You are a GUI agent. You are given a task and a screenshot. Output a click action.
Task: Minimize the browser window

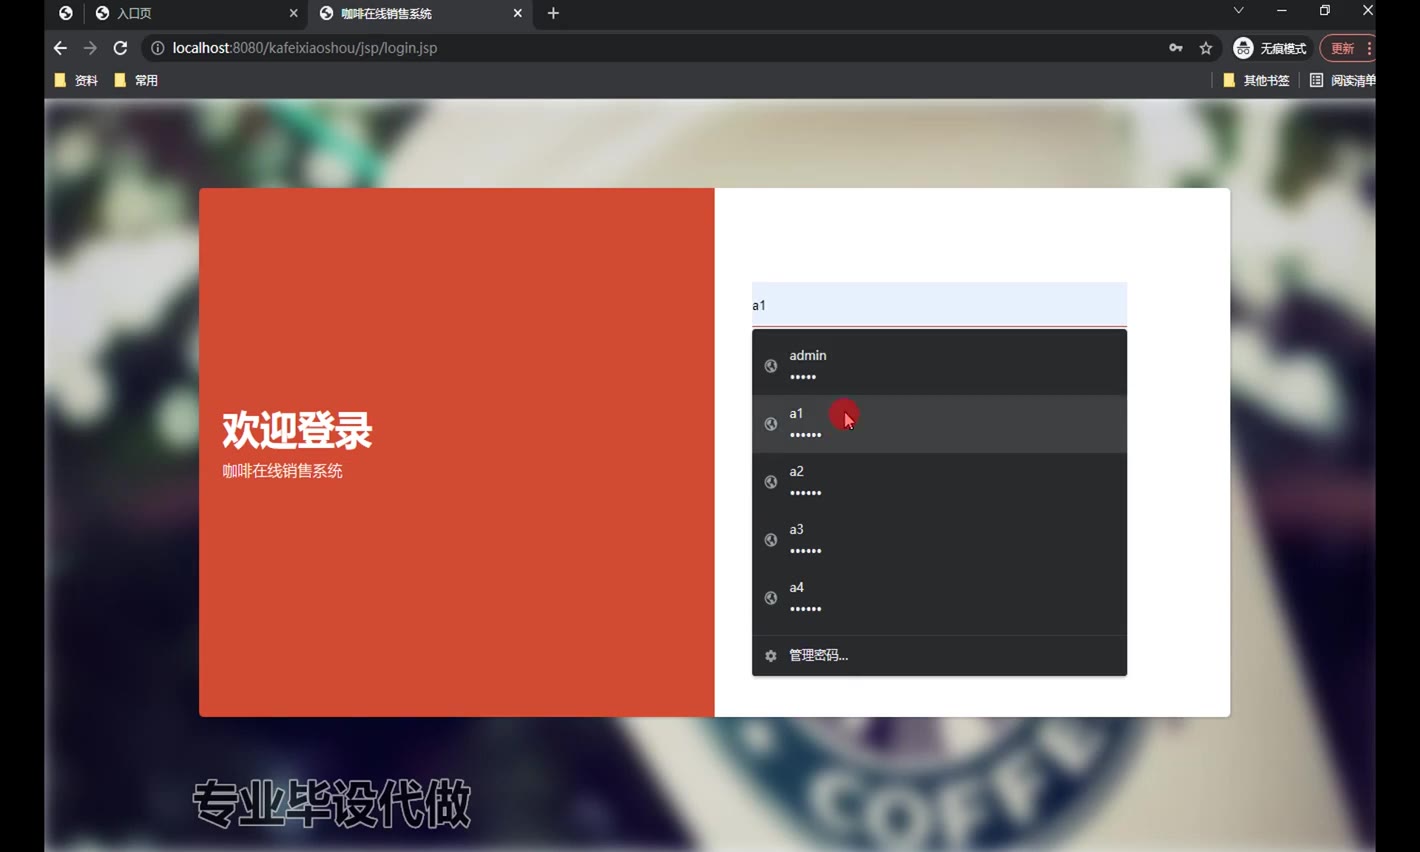[x=1281, y=11]
